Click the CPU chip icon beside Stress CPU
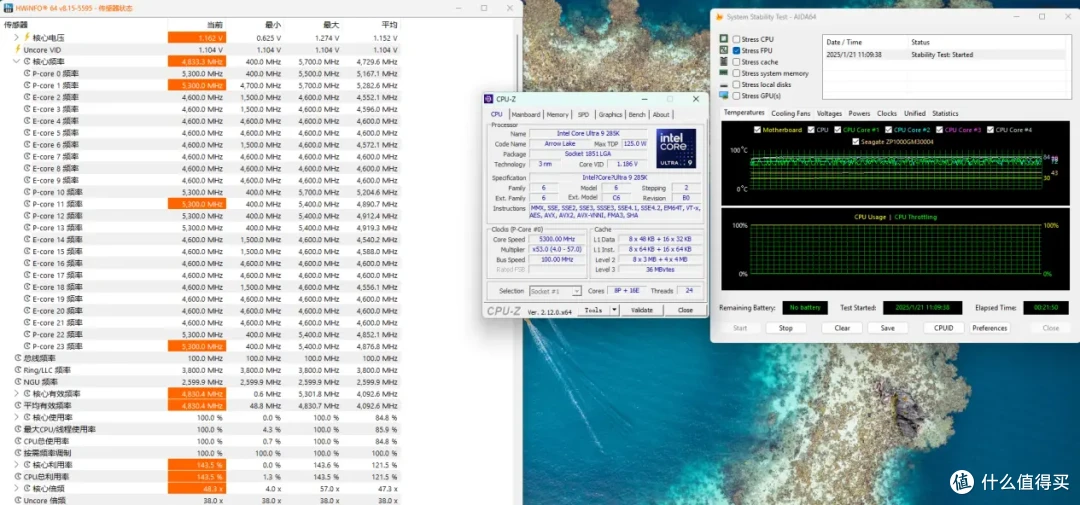Viewport: 1080px width, 505px height. 723,39
